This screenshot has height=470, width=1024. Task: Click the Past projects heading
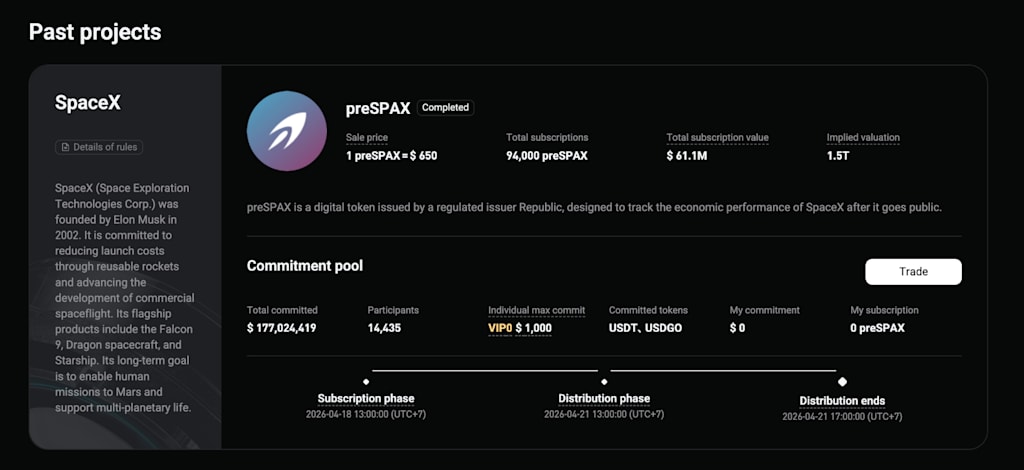95,31
